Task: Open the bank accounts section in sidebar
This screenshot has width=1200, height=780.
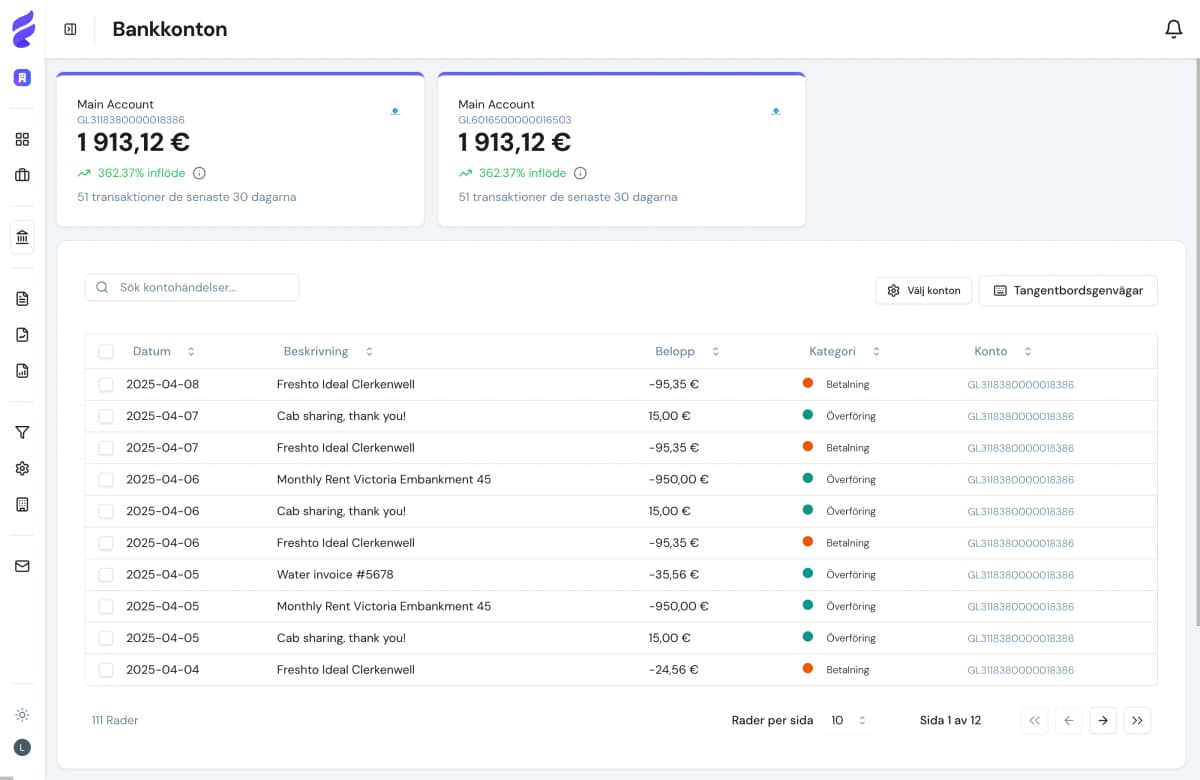Action: (21, 237)
